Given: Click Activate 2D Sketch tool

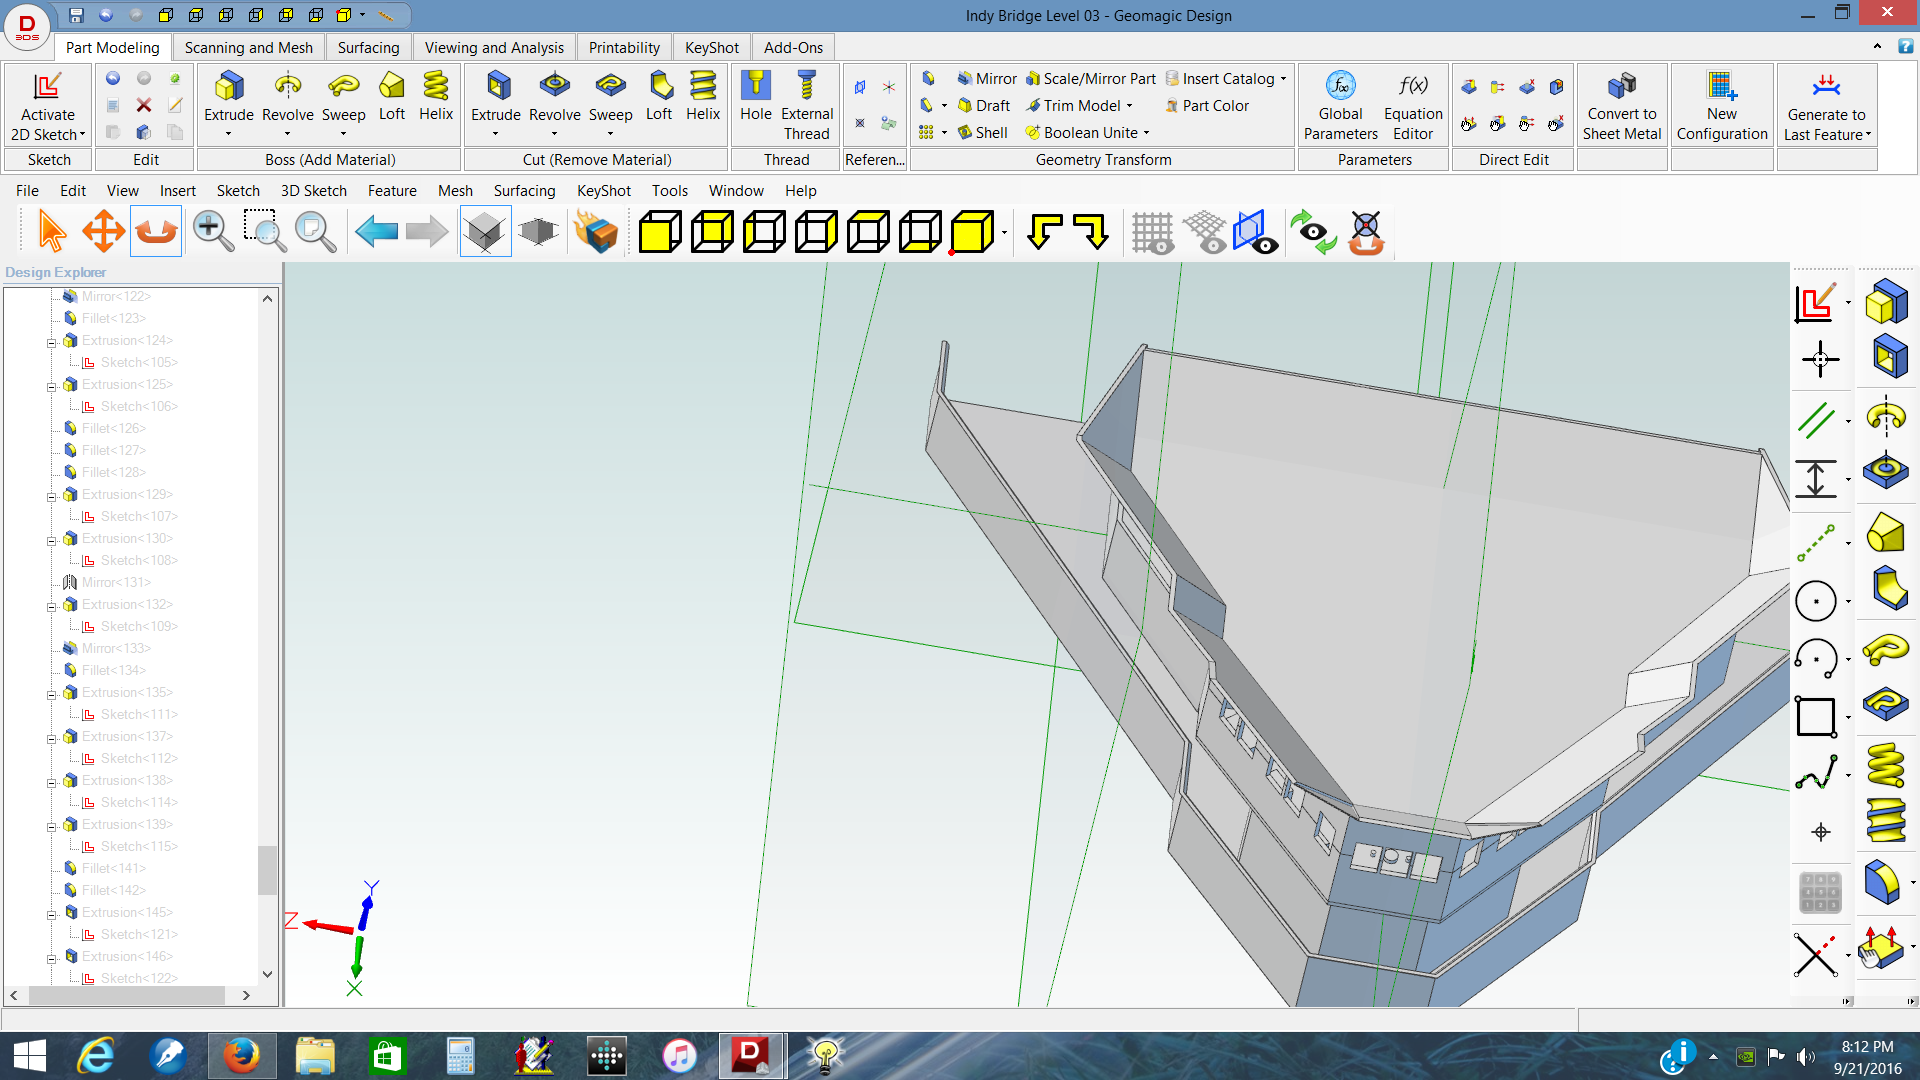Looking at the screenshot, I should tap(47, 105).
